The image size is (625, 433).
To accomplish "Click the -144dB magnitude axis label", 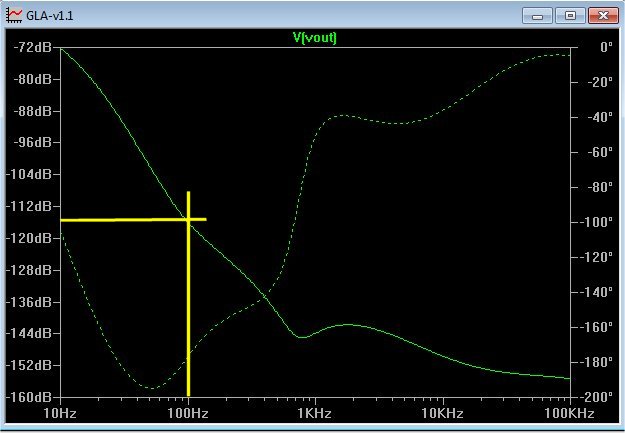I will (x=29, y=333).
